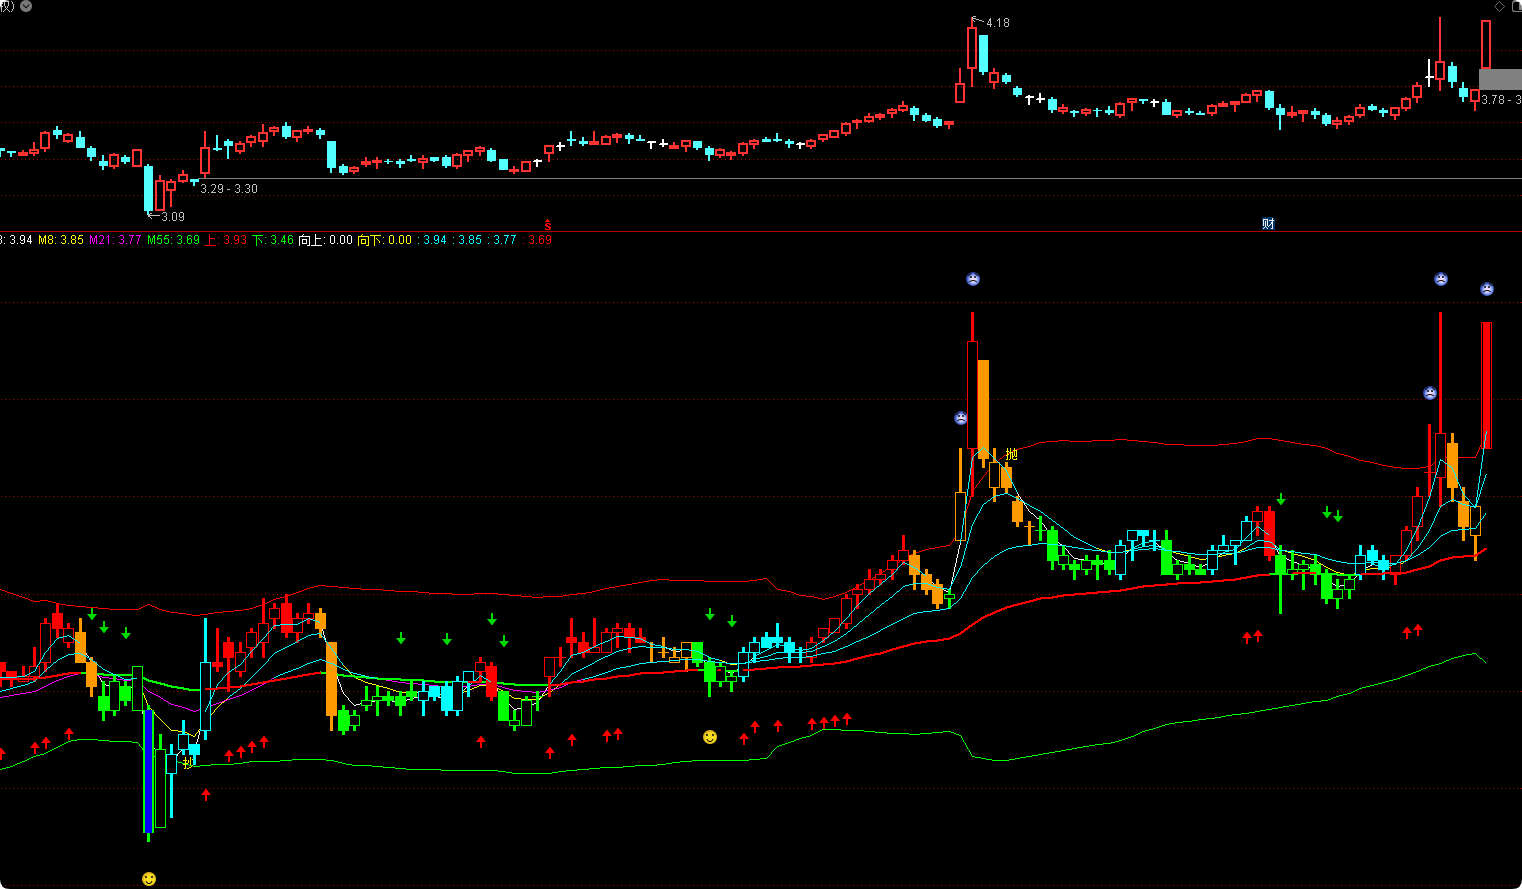Click the red 上: 3.93 upper band value
This screenshot has height=889, width=1522.
tap(226, 240)
